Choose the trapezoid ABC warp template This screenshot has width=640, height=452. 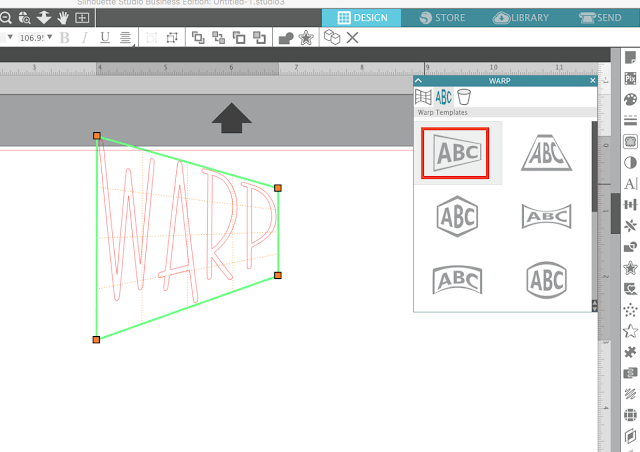pyautogui.click(x=547, y=152)
